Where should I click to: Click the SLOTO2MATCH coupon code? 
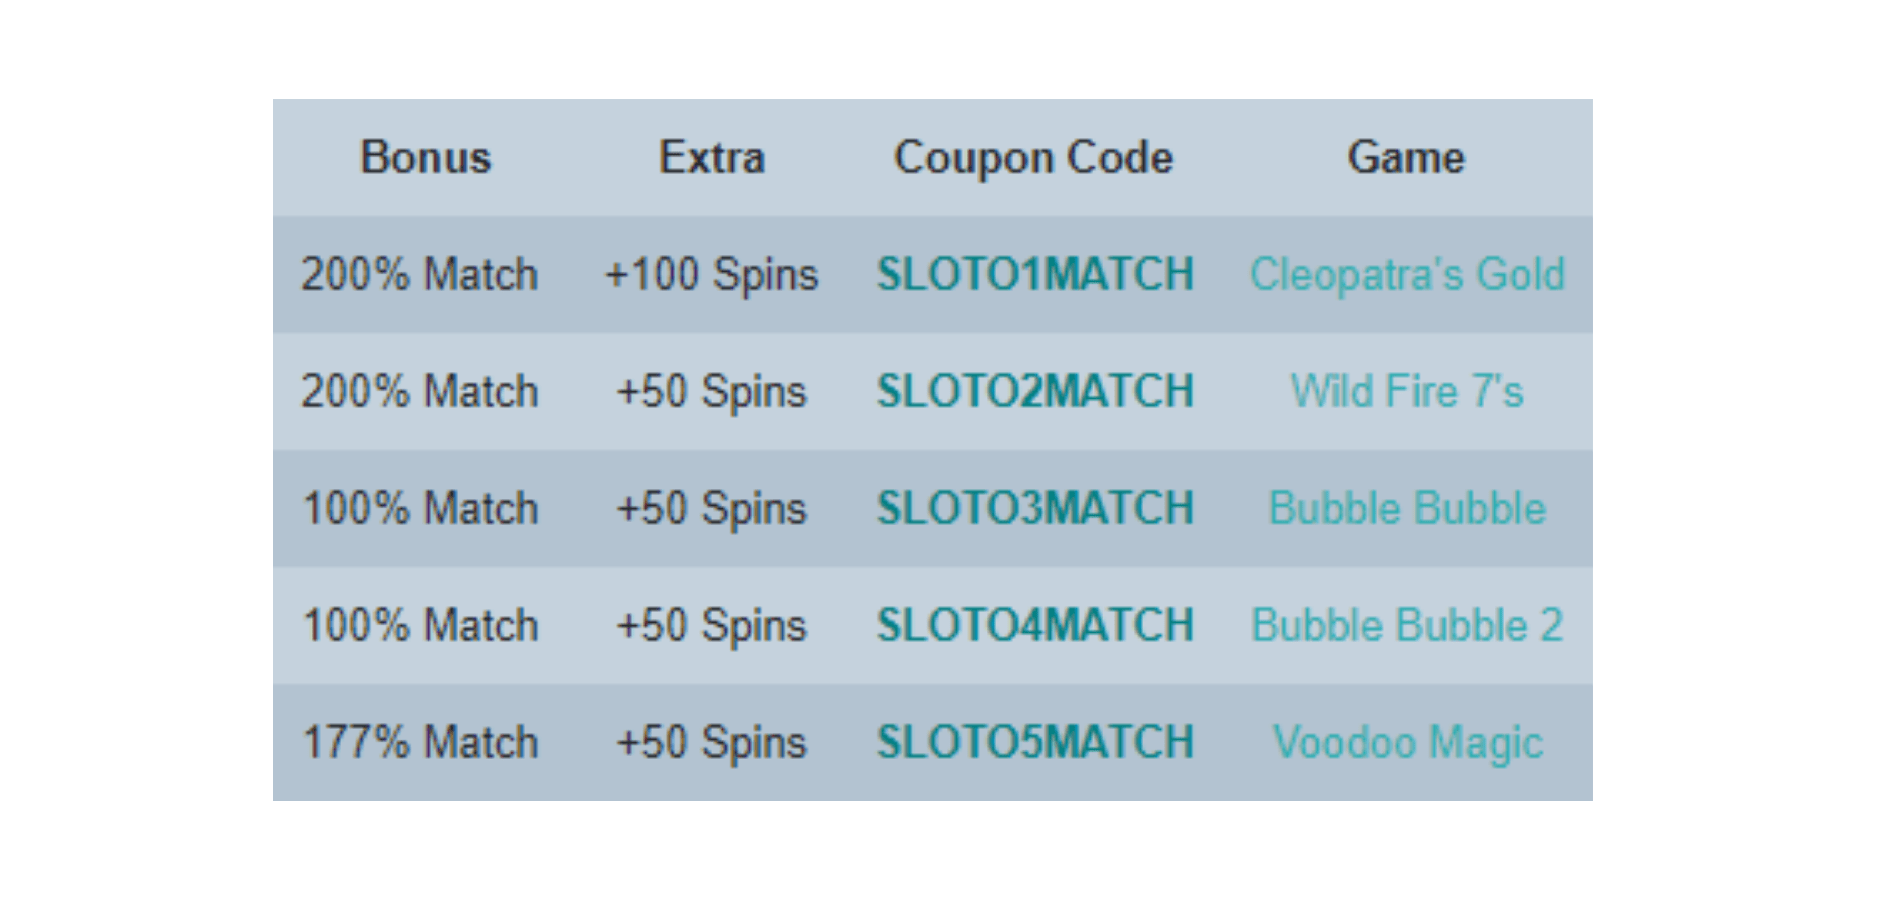(x=1035, y=391)
